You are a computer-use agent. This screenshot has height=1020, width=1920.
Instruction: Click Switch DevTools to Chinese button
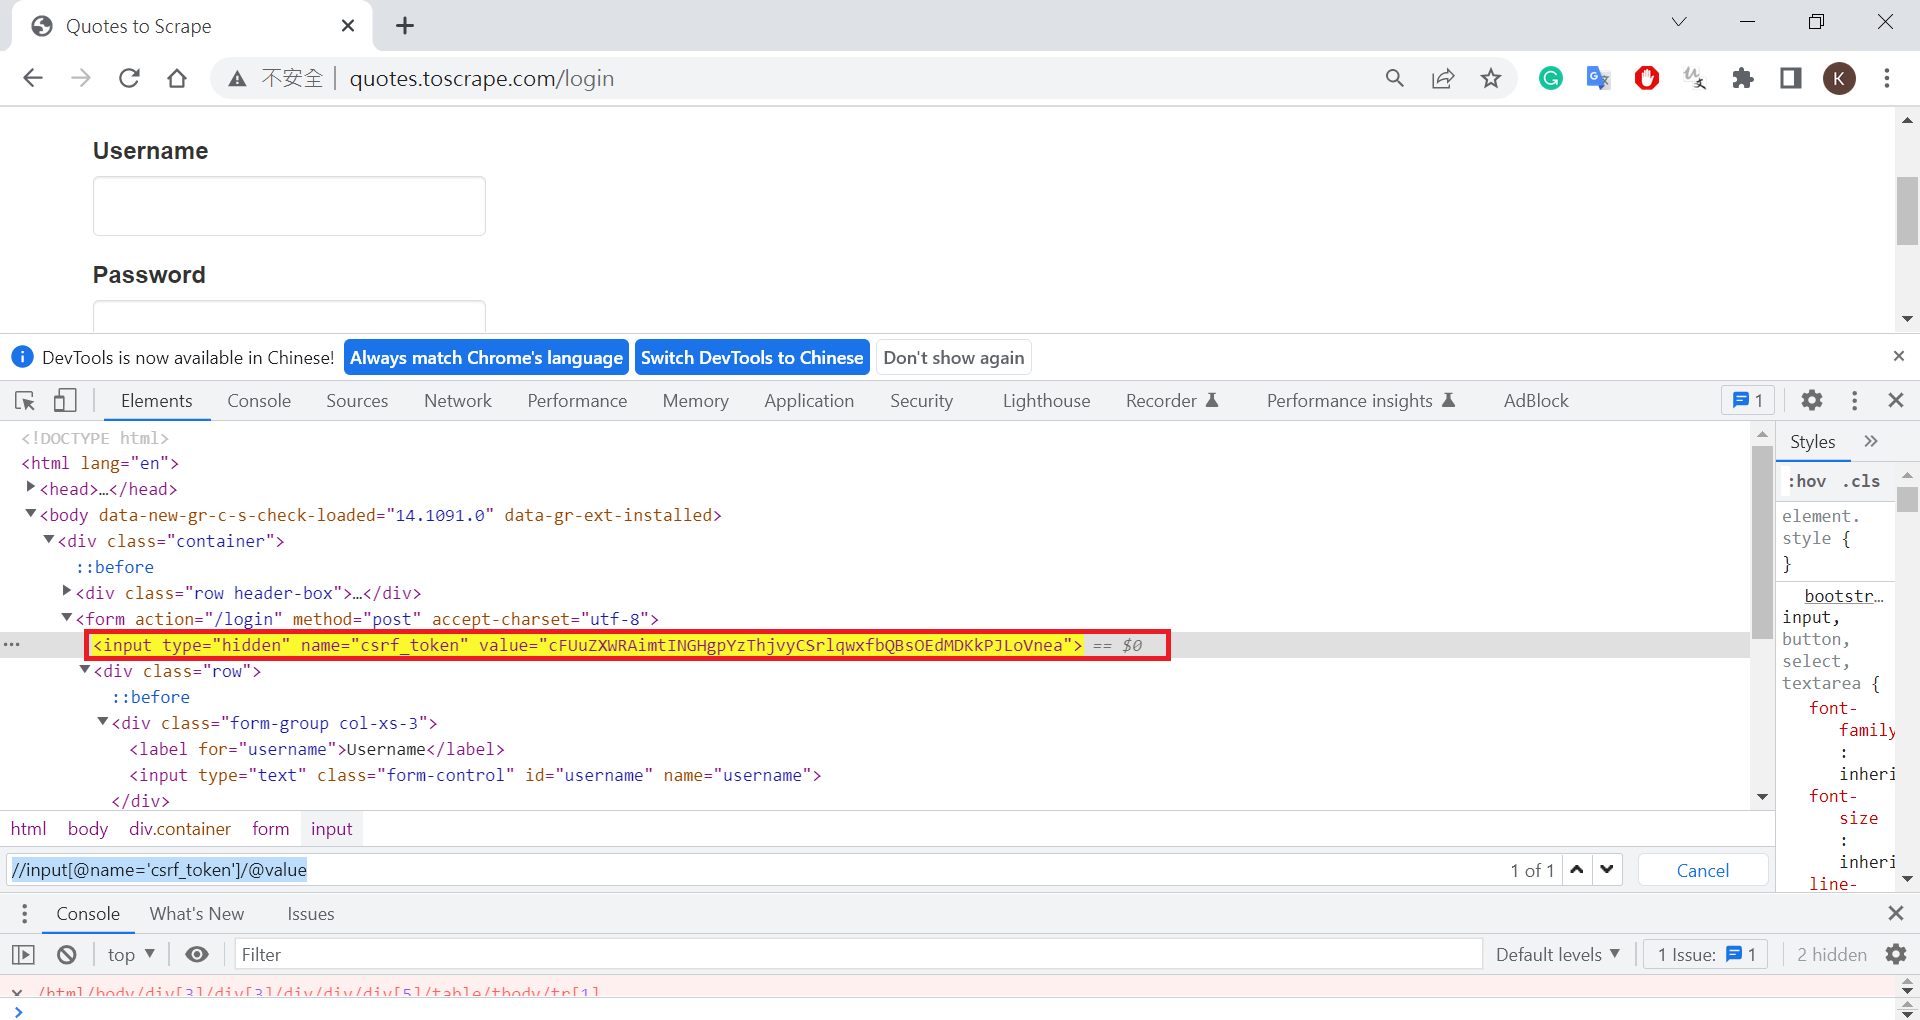point(751,358)
